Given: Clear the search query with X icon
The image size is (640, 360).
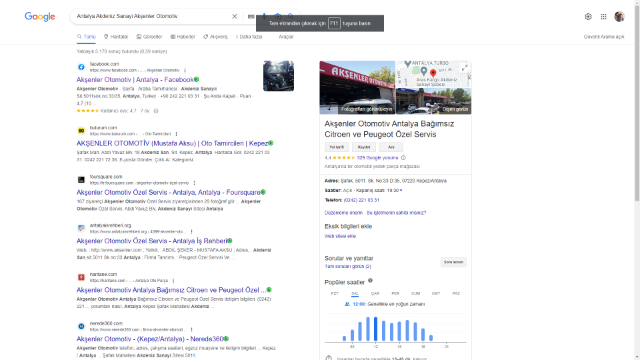Looking at the screenshot, I should click(x=234, y=16).
